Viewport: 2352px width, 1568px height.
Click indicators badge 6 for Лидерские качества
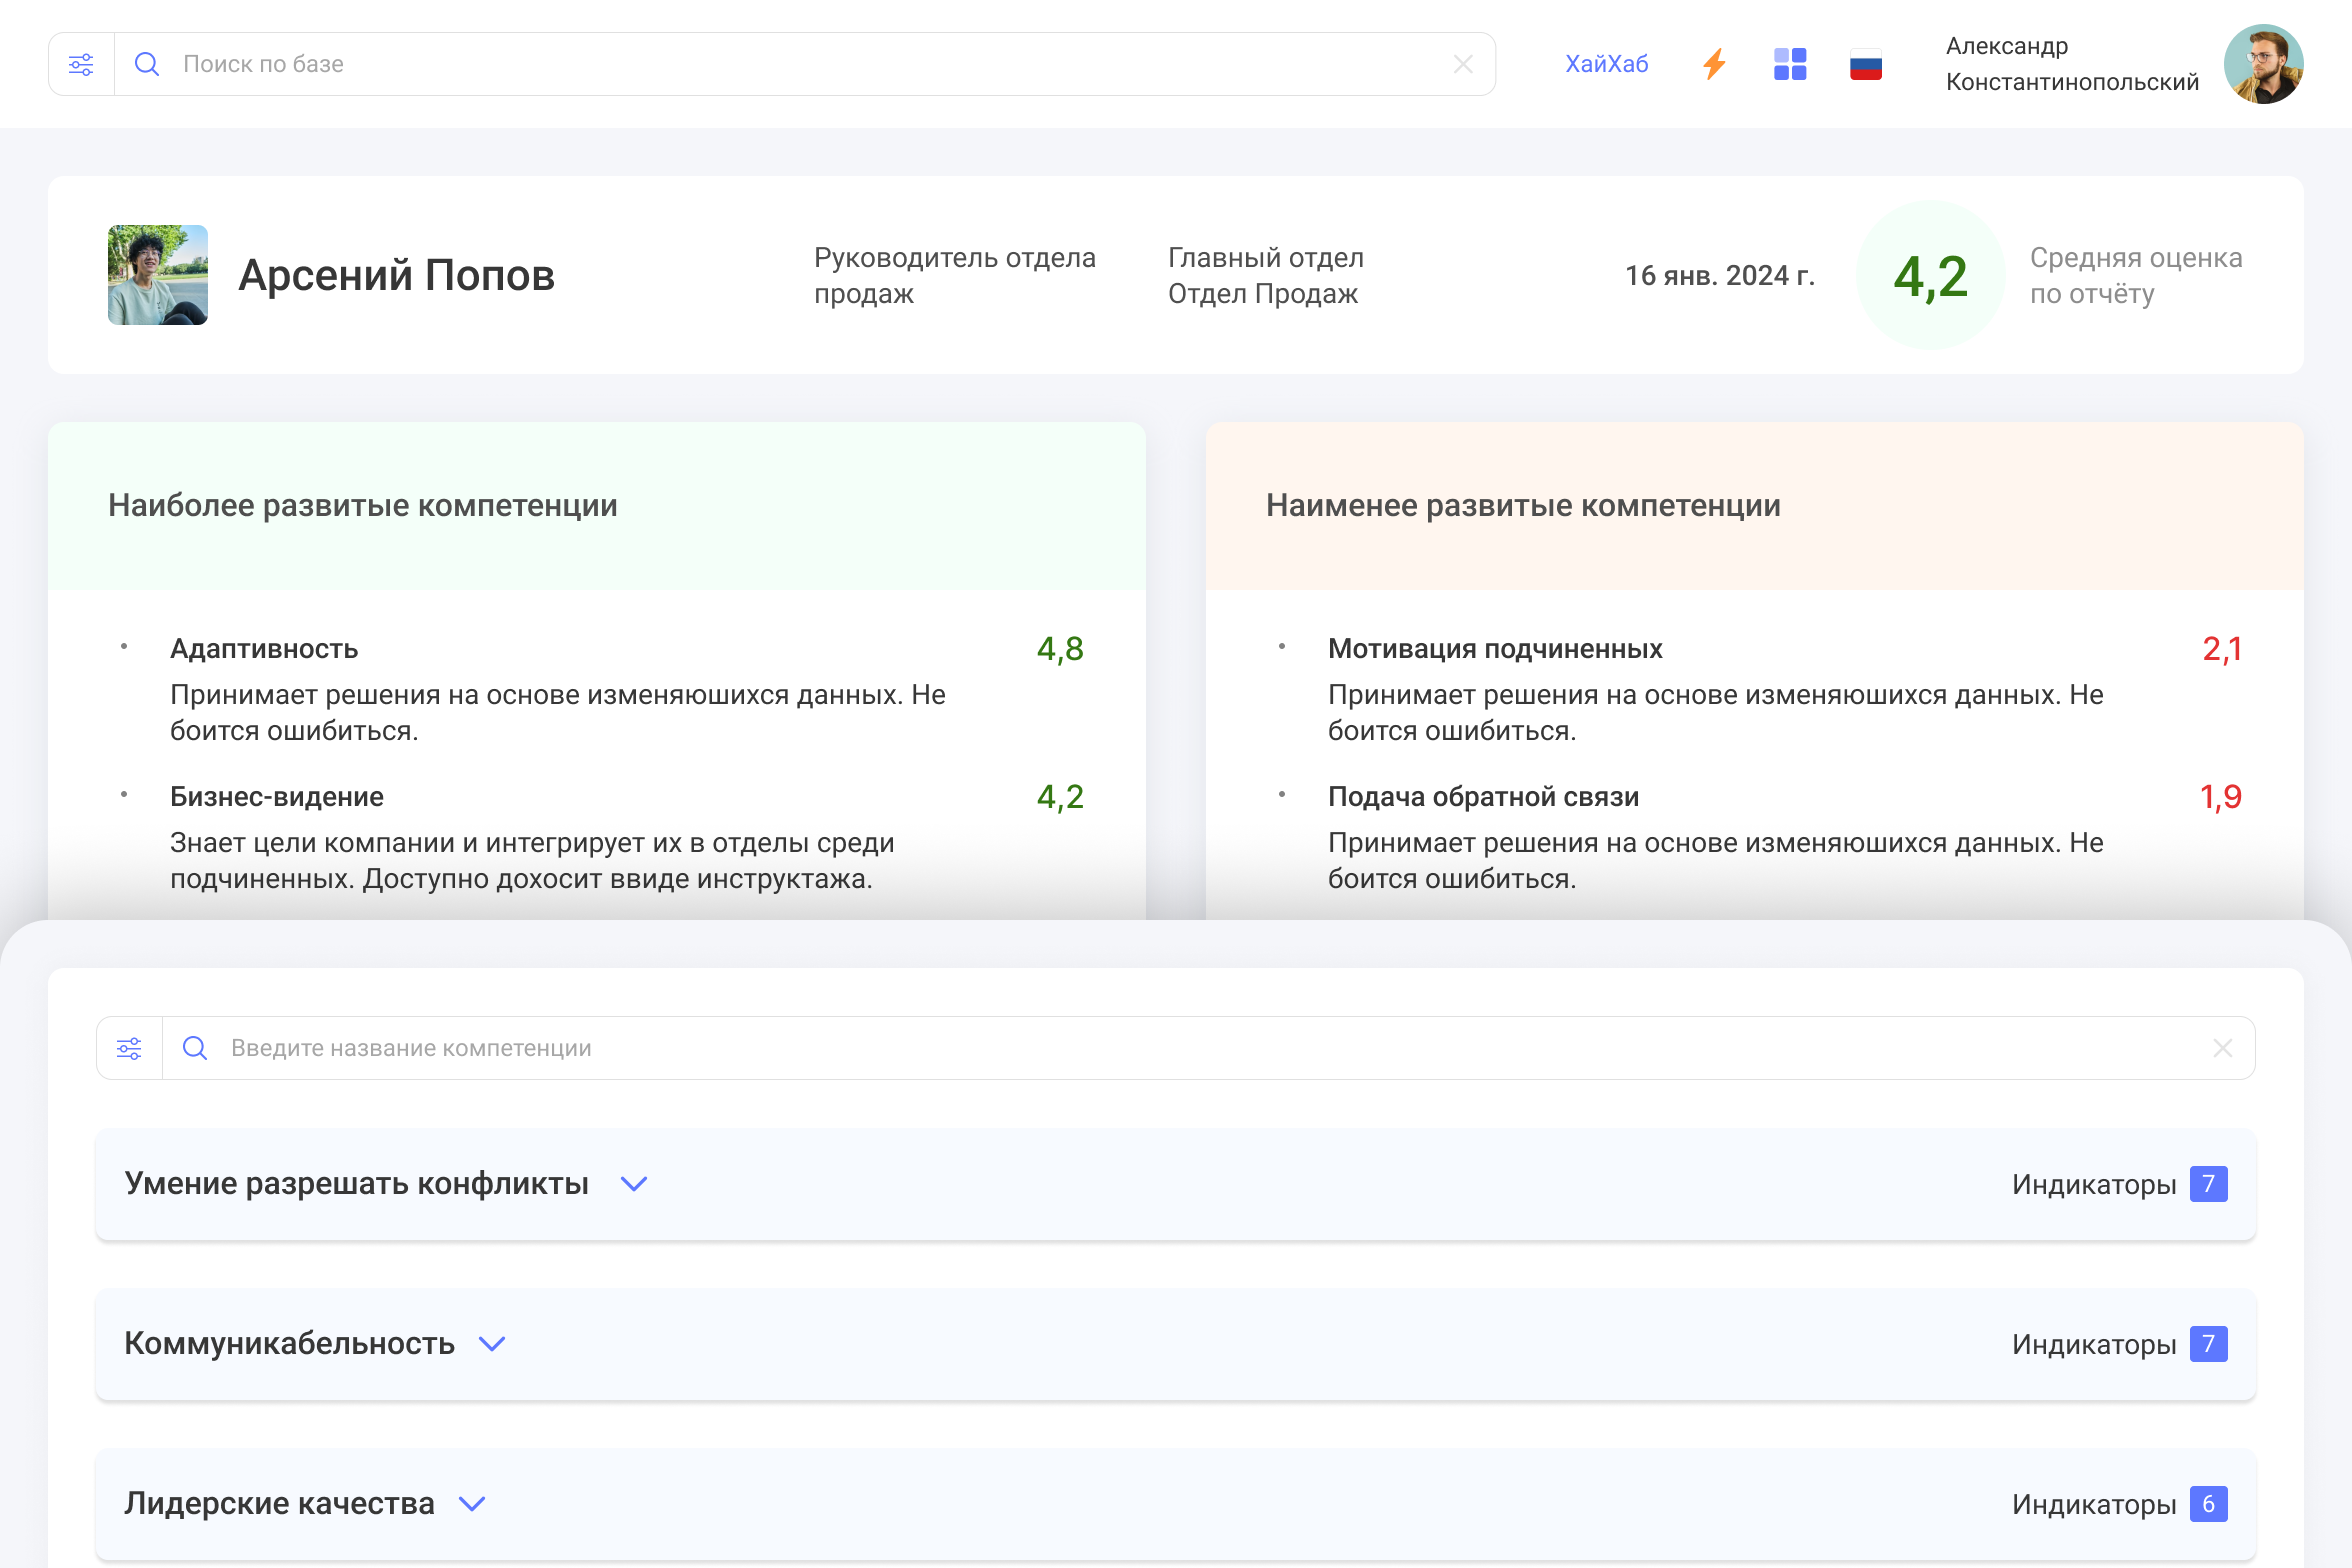[x=2208, y=1504]
